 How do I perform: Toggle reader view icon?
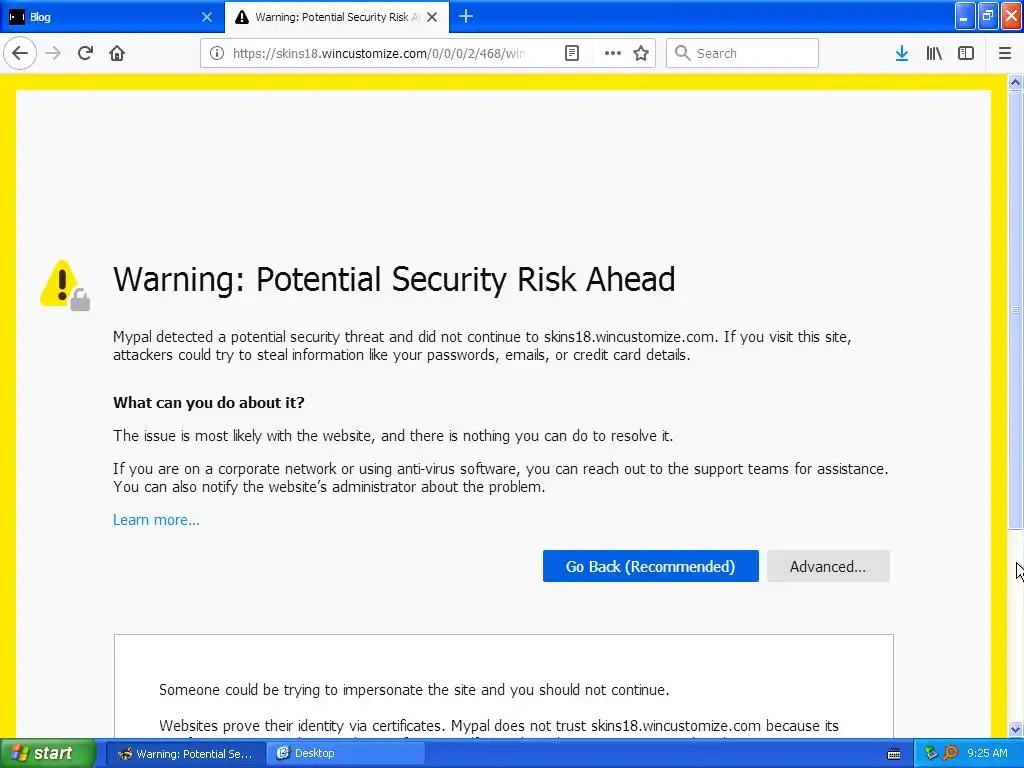pos(571,53)
